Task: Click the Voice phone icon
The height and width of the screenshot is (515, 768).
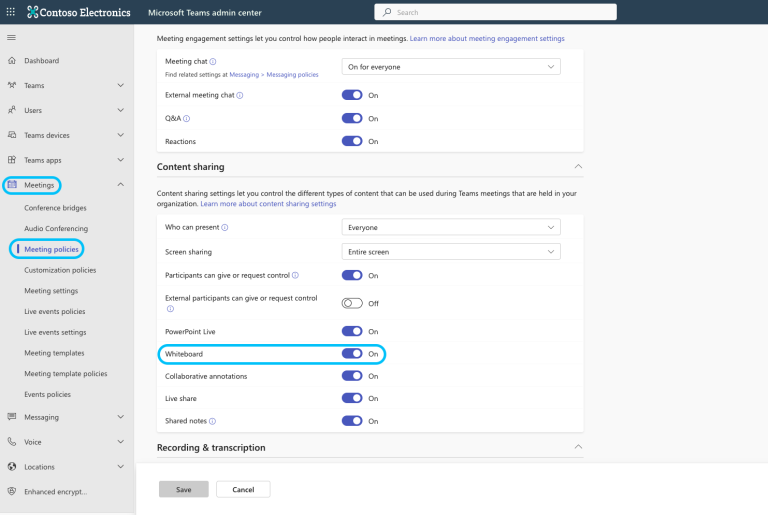Action: (12, 441)
